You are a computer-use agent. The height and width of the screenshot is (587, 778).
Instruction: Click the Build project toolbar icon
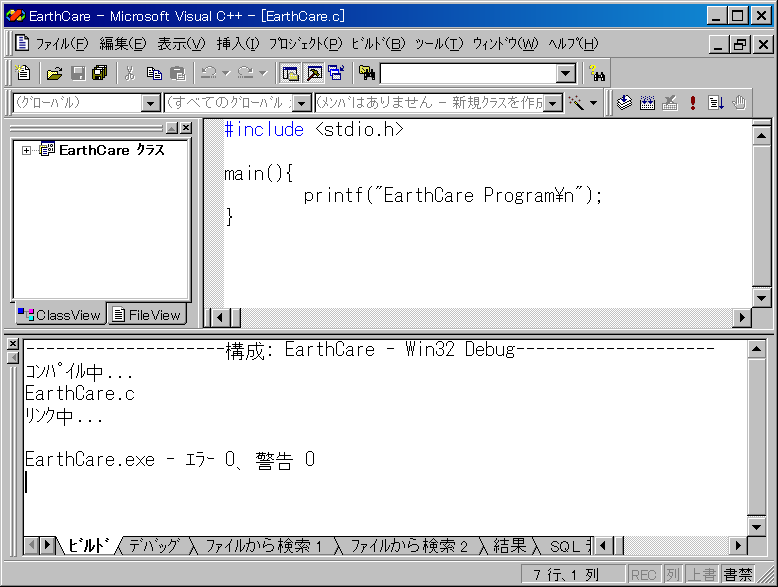pyautogui.click(x=647, y=103)
